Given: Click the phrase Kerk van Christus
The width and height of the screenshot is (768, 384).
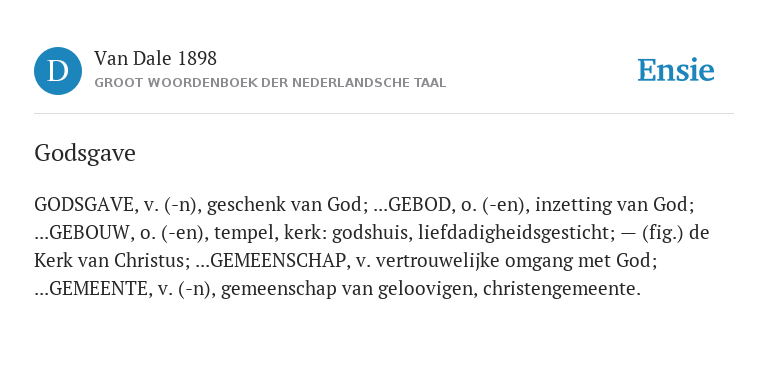Looking at the screenshot, I should [x=110, y=261].
